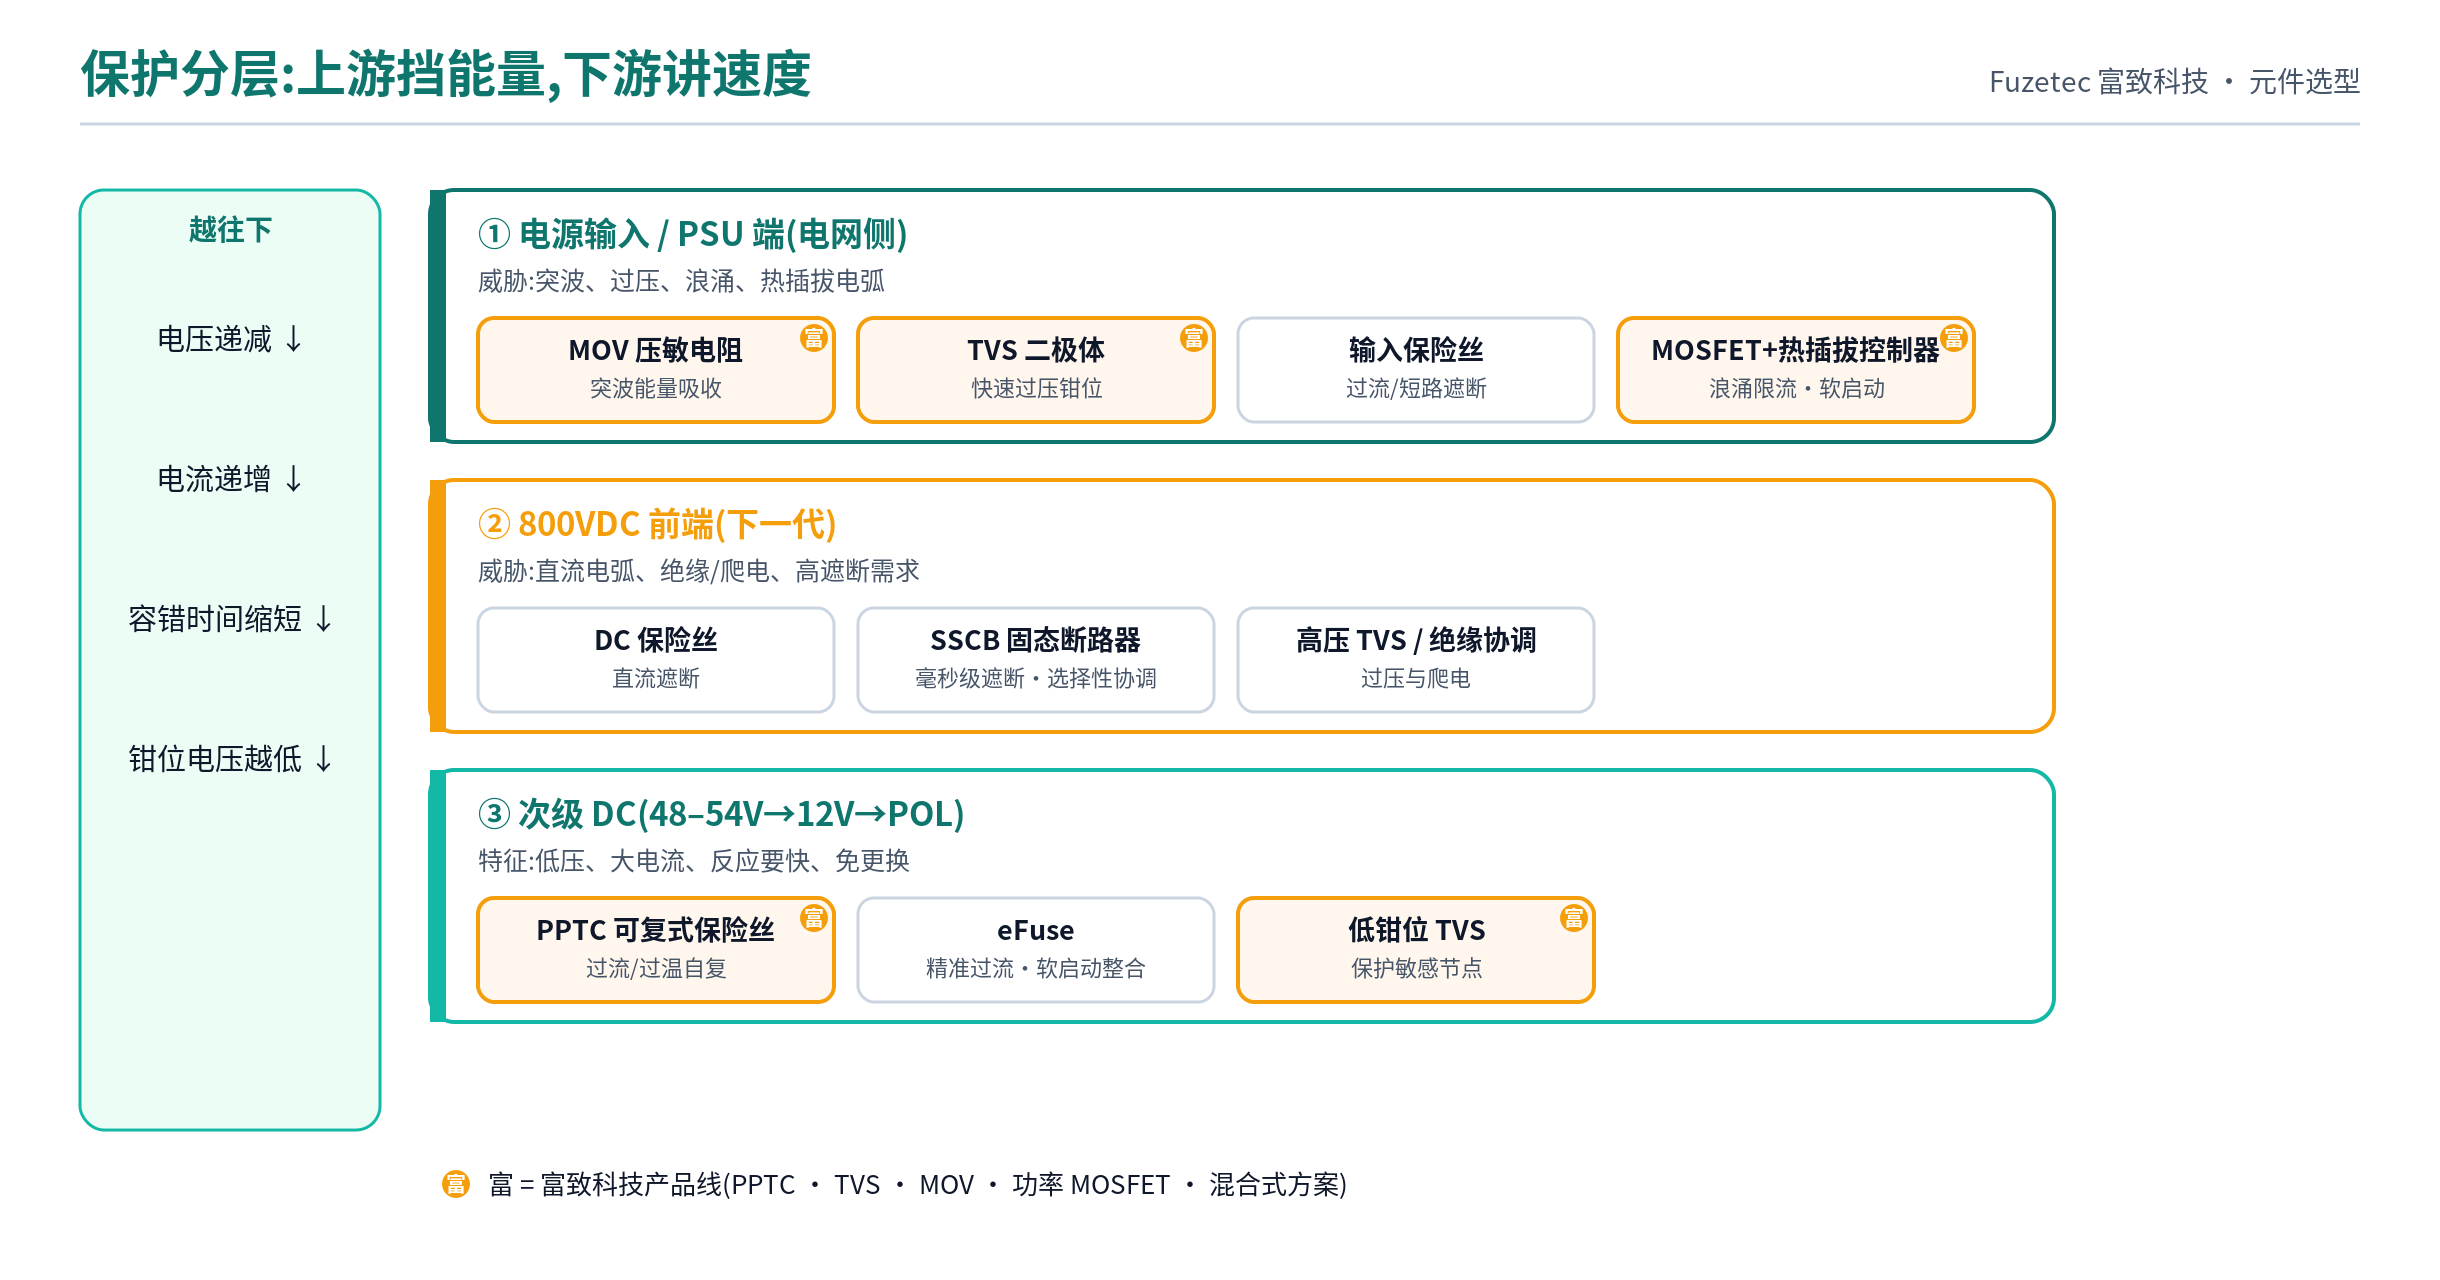This screenshot has height=1280, width=2440.
Task: Select the 输入保险丝 card
Action: (1416, 370)
